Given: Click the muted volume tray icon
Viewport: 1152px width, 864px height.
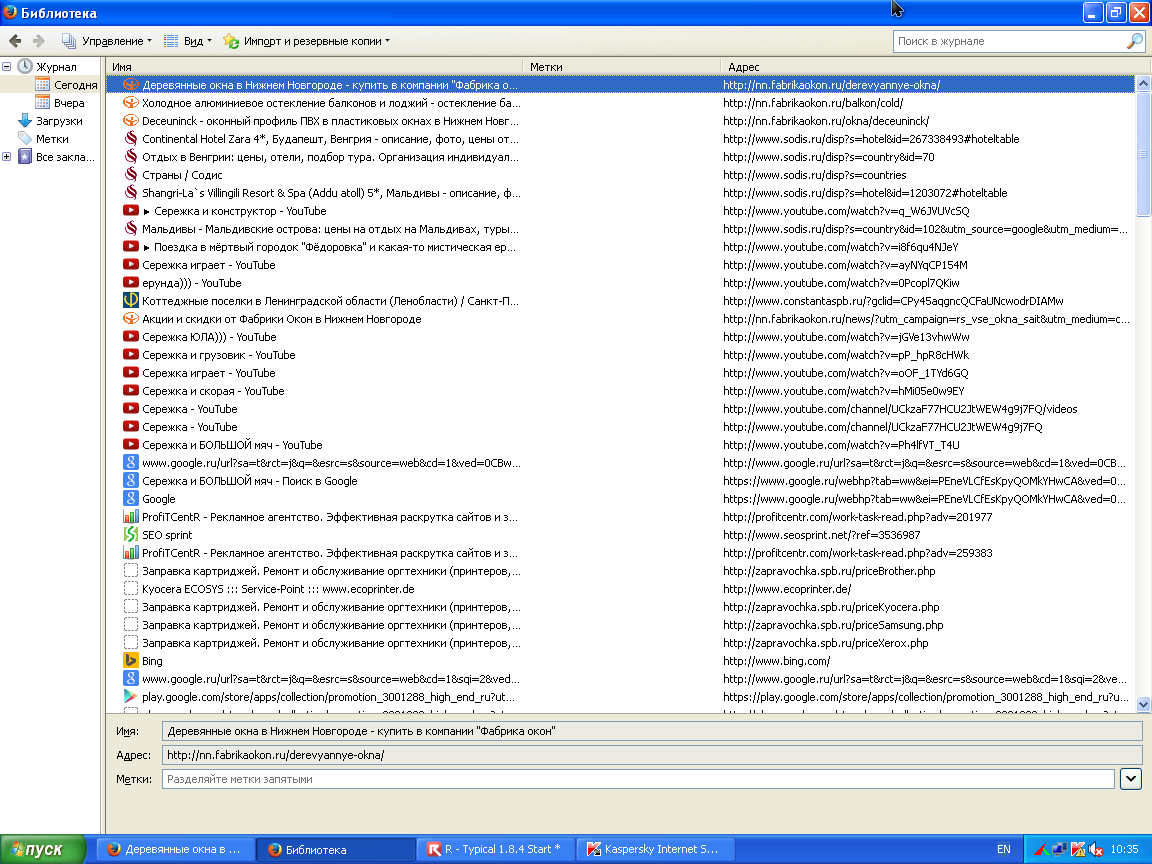Looking at the screenshot, I should pos(1095,849).
